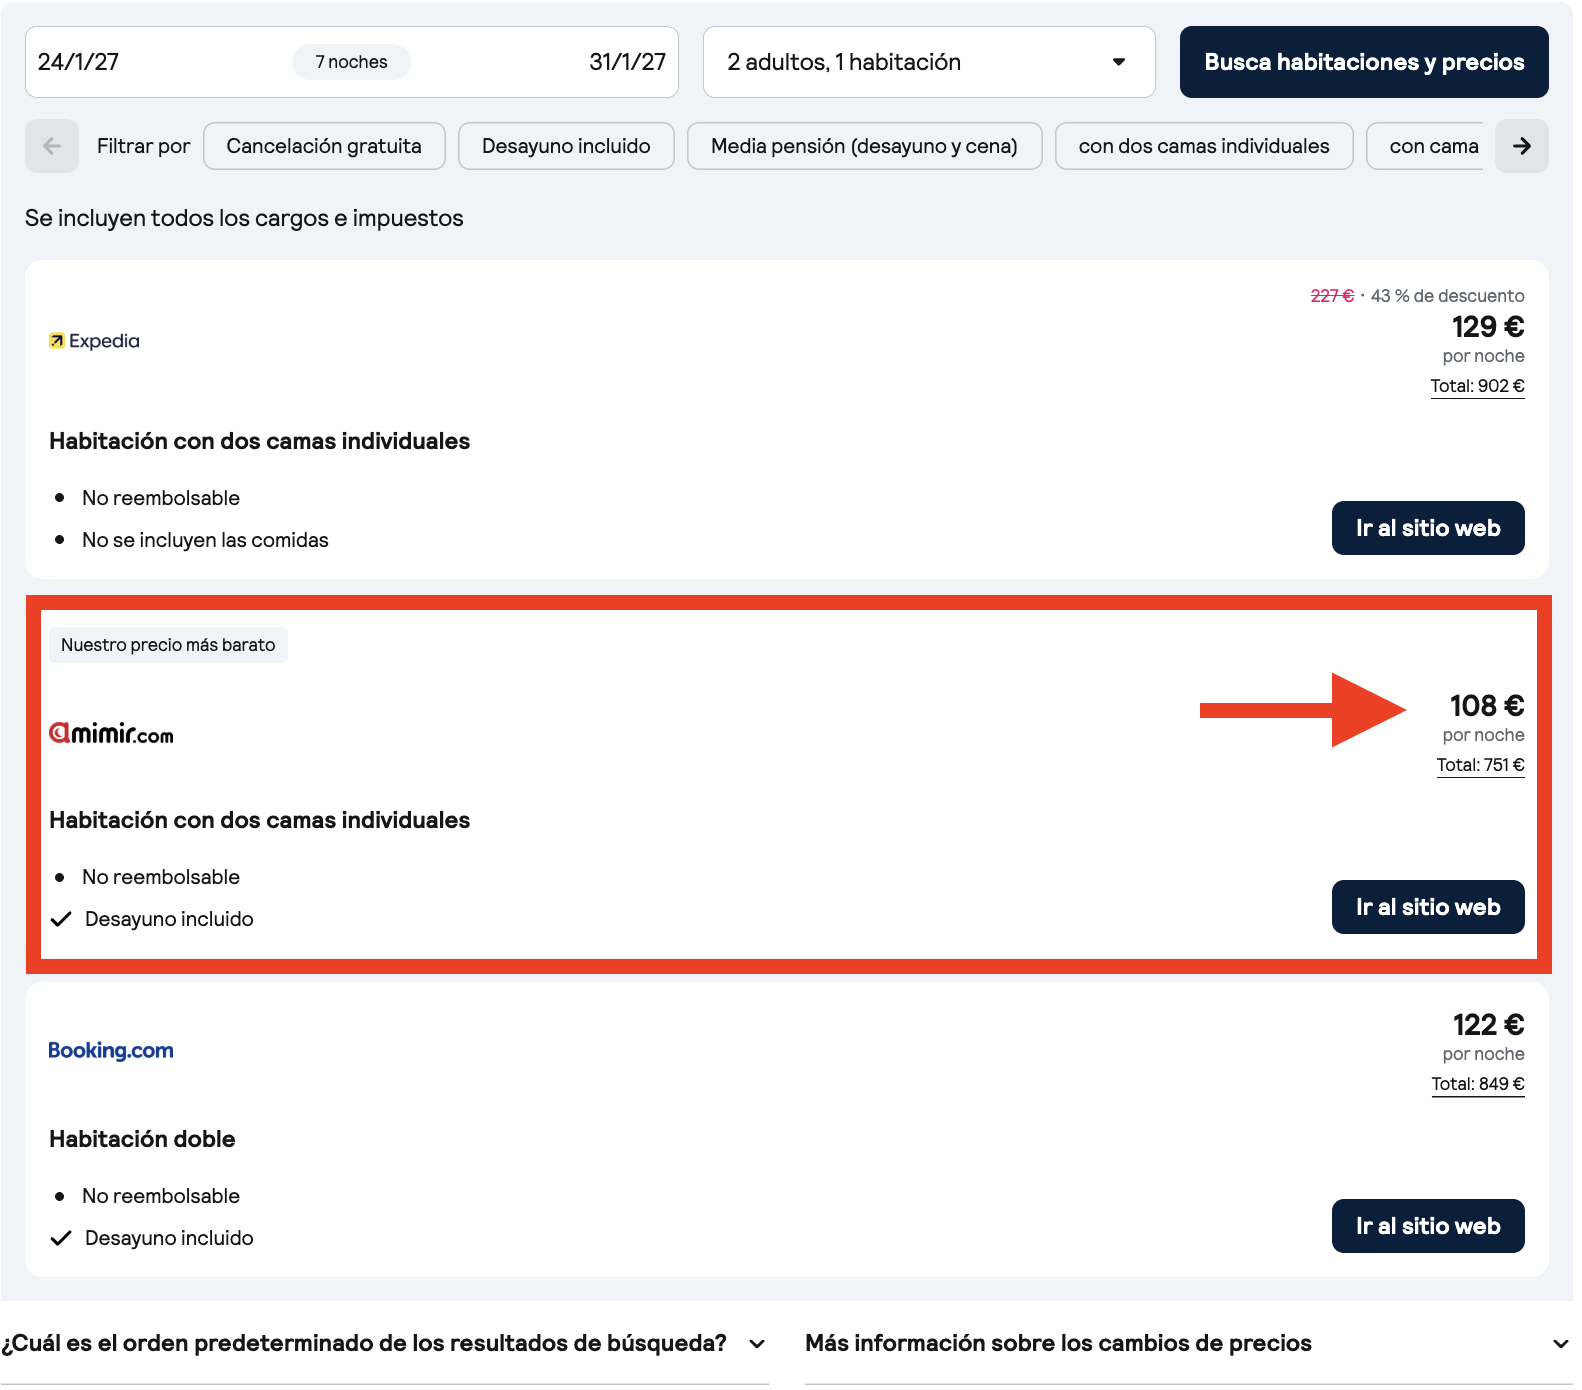Click No se incluyen las comidas text
The width and height of the screenshot is (1582, 1390).
(205, 540)
